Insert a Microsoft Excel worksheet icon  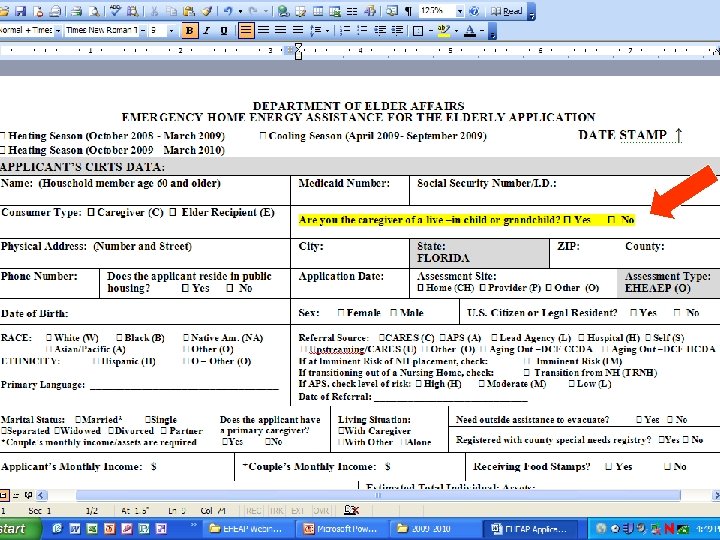[335, 11]
